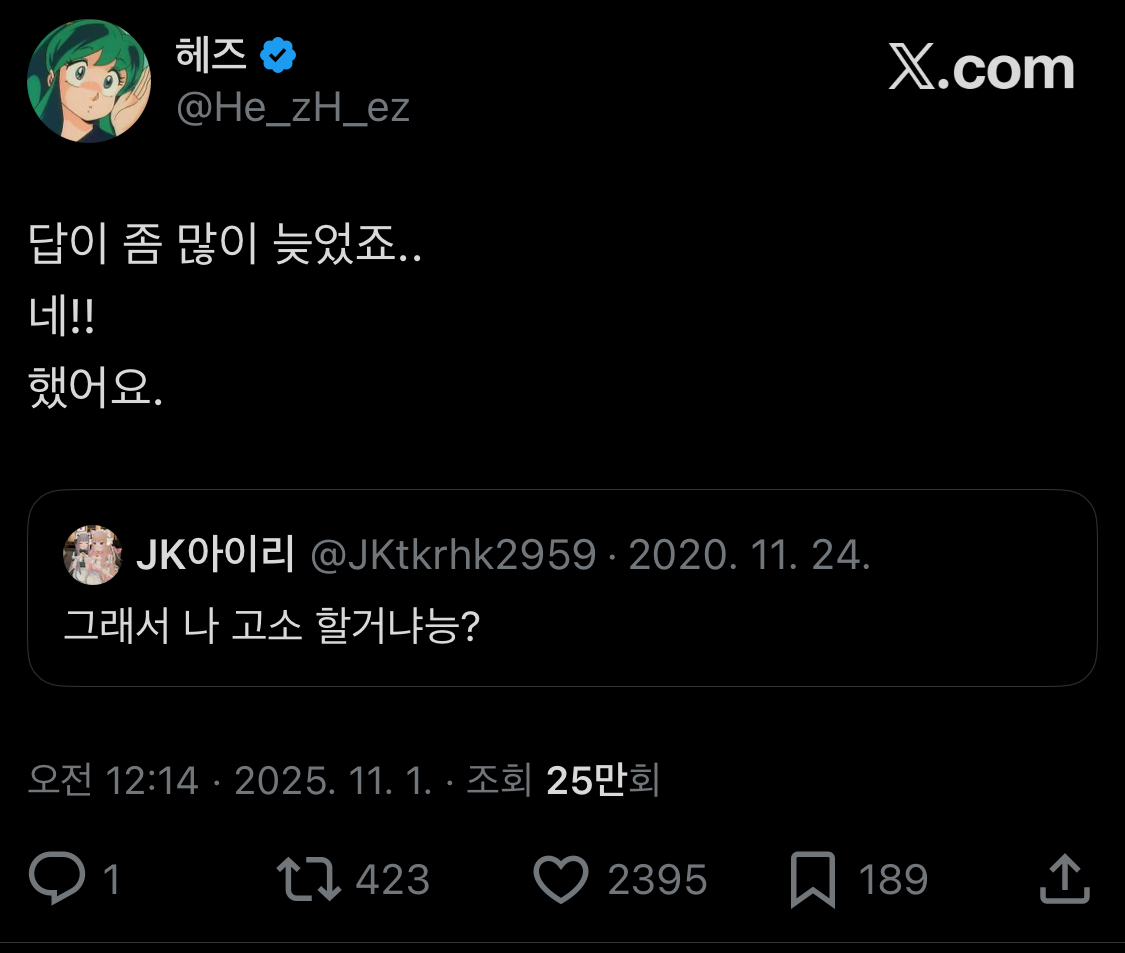
Task: Click the 2395 likes count
Action: (657, 880)
